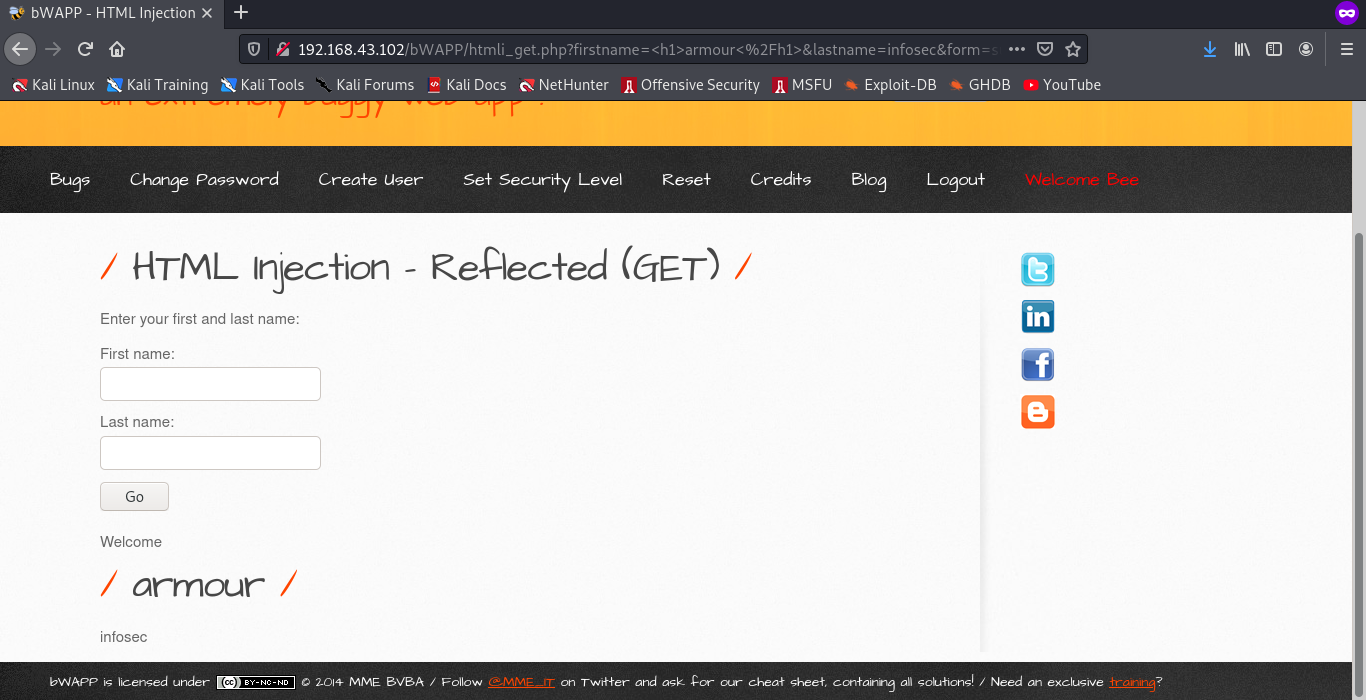Focus the First name input field
Screen dimensions: 1366x700
click(210, 384)
